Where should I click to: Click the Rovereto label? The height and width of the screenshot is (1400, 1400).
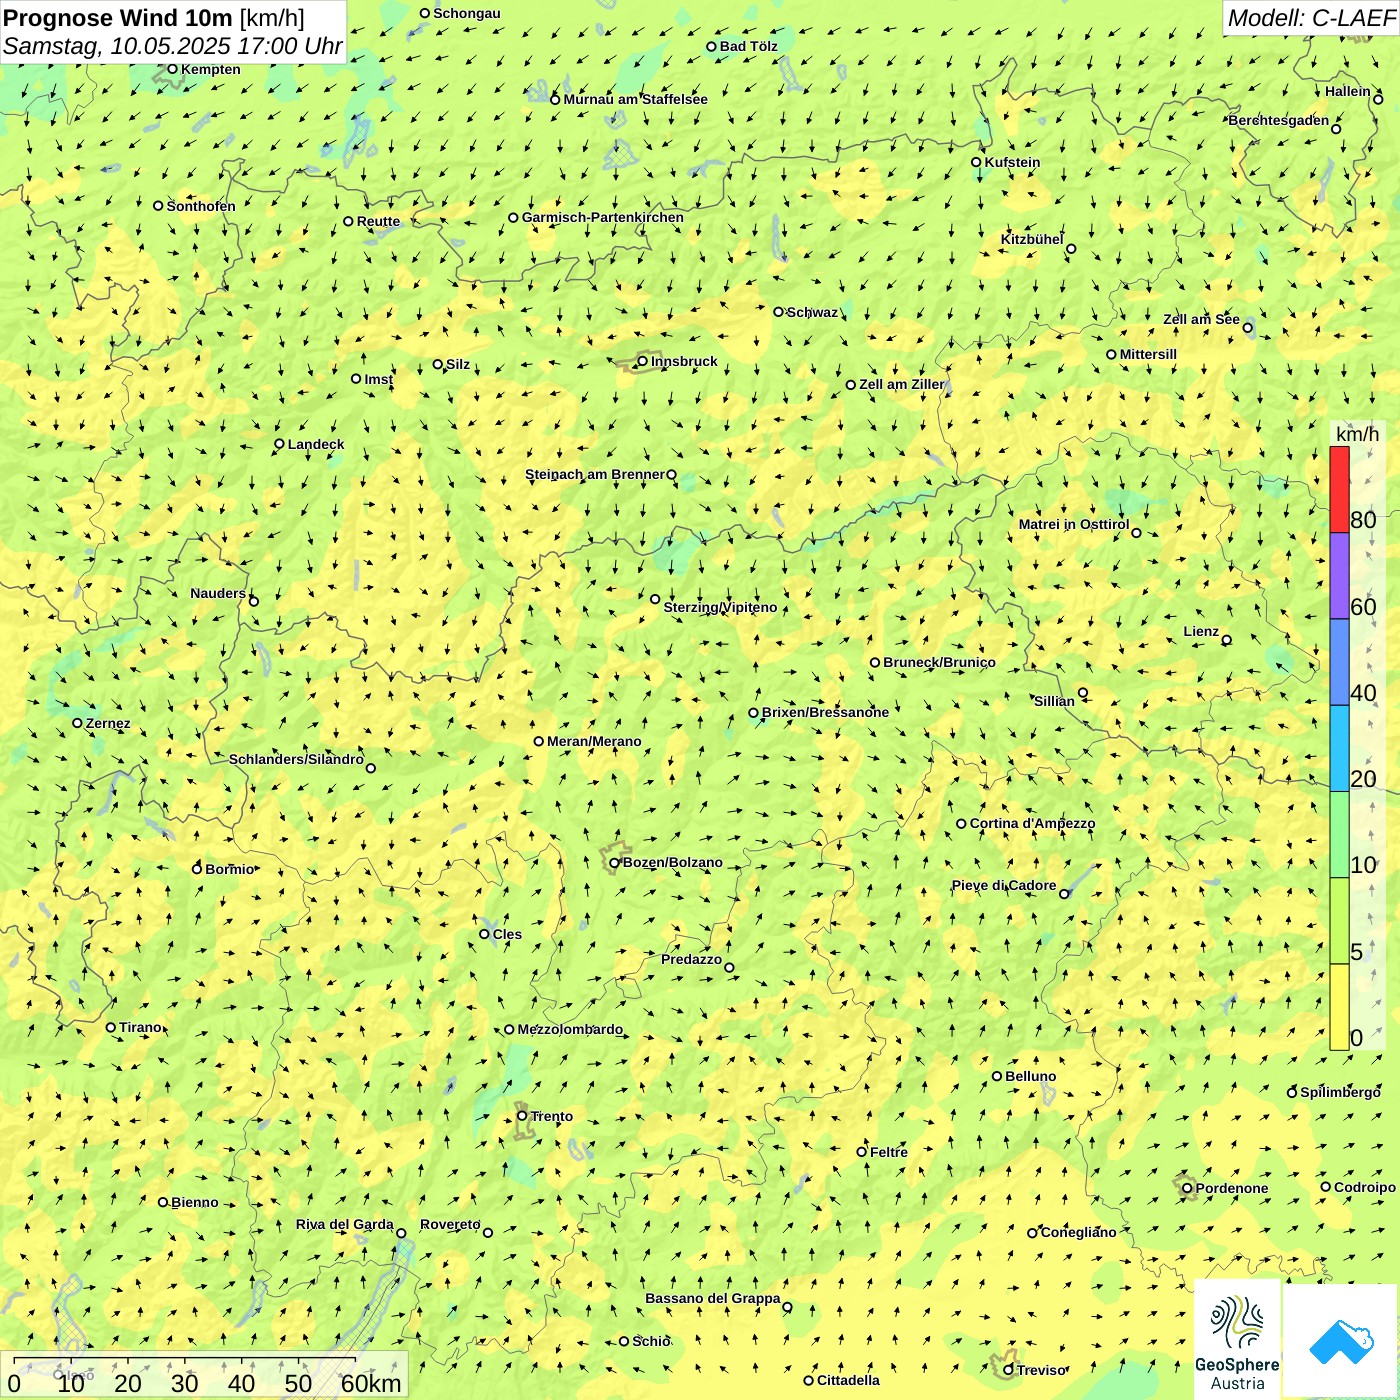pos(450,1224)
